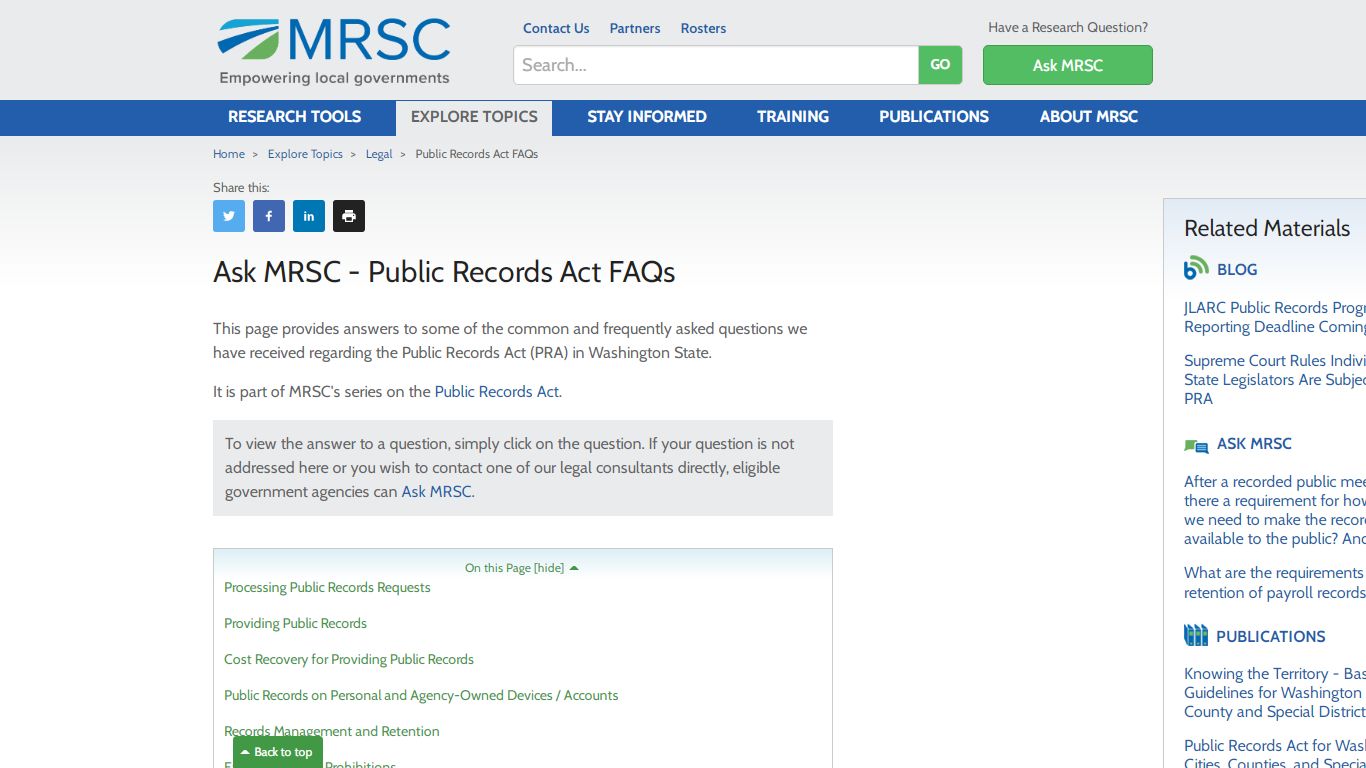The height and width of the screenshot is (768, 1366).
Task: Go to Home breadcrumb
Action: tap(229, 154)
